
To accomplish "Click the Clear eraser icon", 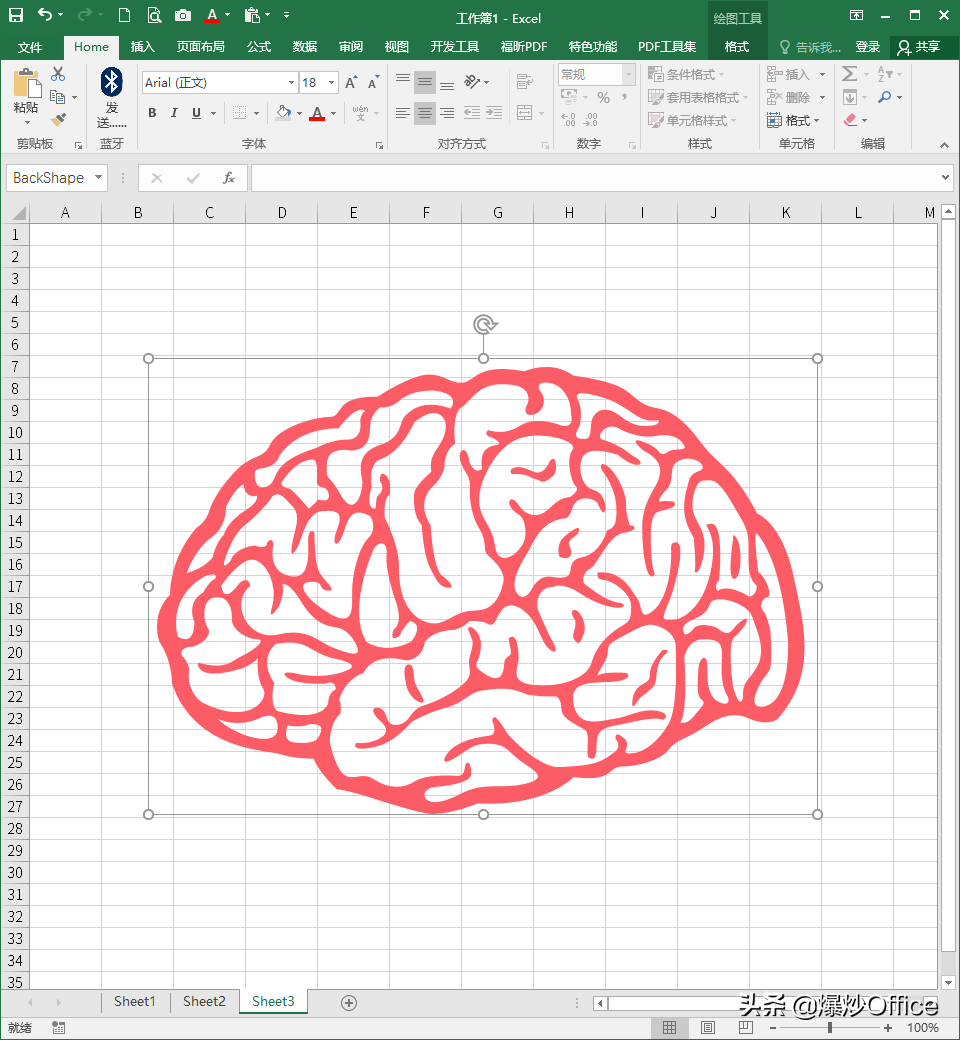I will pos(850,120).
